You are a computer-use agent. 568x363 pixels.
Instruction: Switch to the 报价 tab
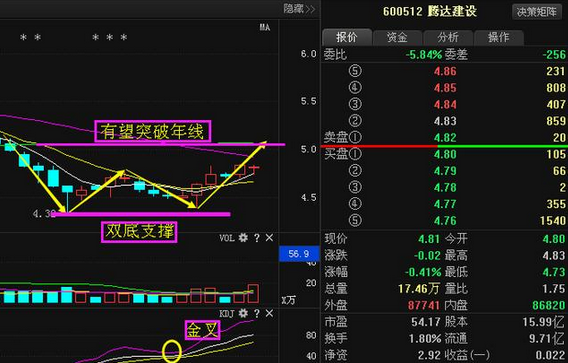(x=347, y=37)
